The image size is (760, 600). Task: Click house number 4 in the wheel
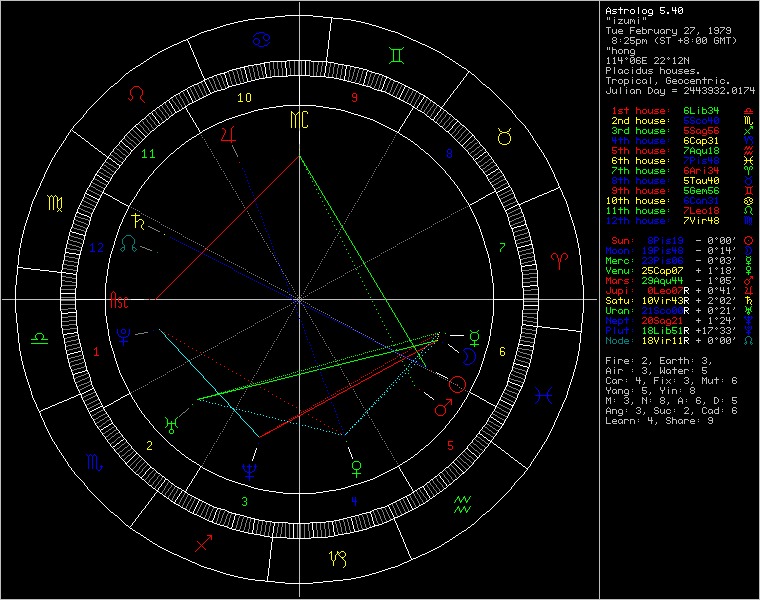coord(354,502)
